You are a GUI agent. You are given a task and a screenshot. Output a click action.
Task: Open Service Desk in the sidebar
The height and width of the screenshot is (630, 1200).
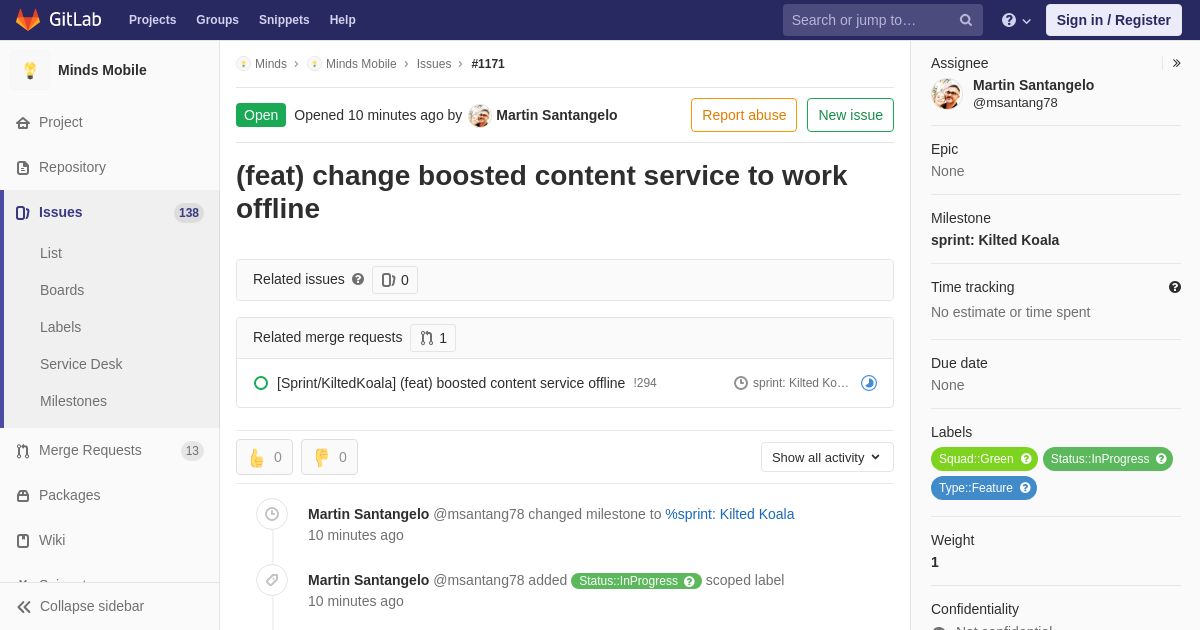(81, 364)
